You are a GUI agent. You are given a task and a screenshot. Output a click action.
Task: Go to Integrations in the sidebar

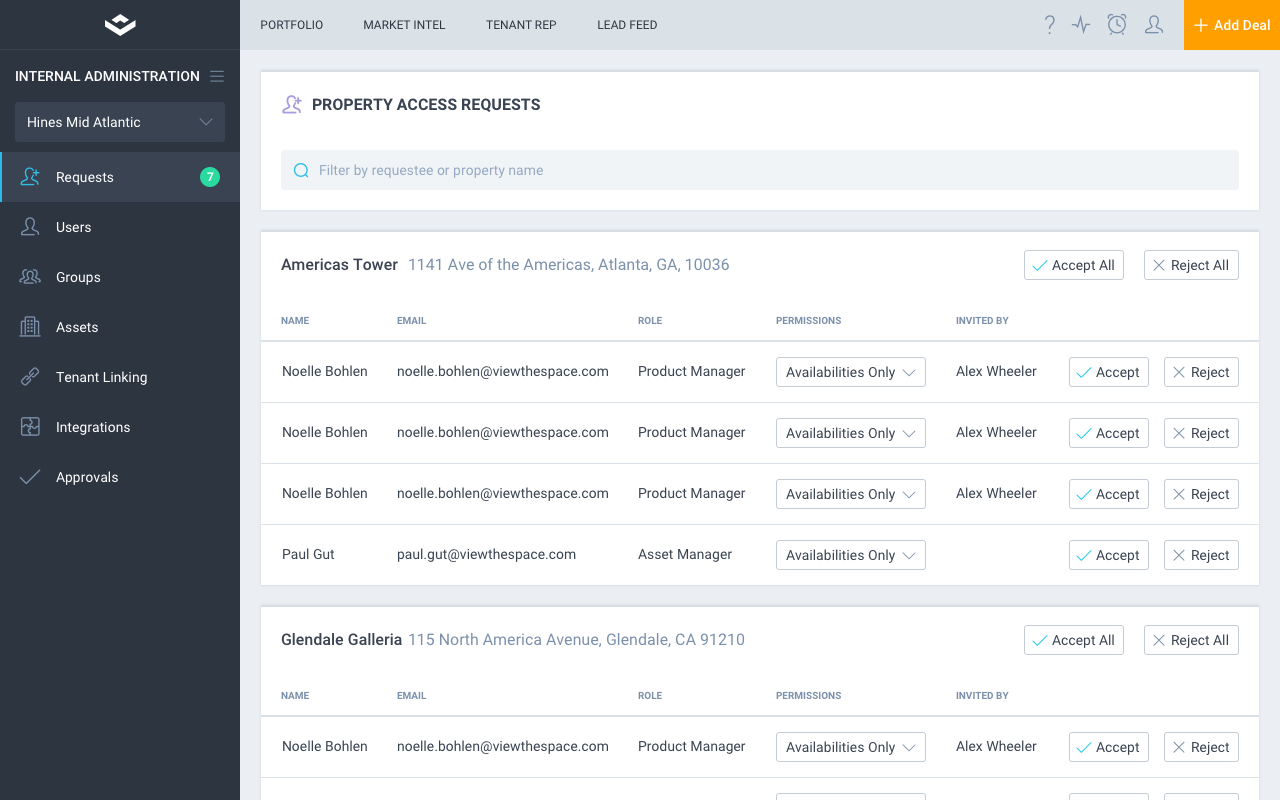pyautogui.click(x=93, y=427)
